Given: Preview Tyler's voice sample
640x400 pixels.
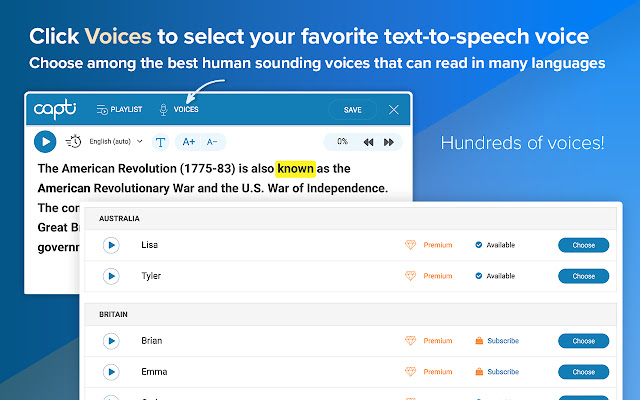Looking at the screenshot, I should [x=111, y=276].
